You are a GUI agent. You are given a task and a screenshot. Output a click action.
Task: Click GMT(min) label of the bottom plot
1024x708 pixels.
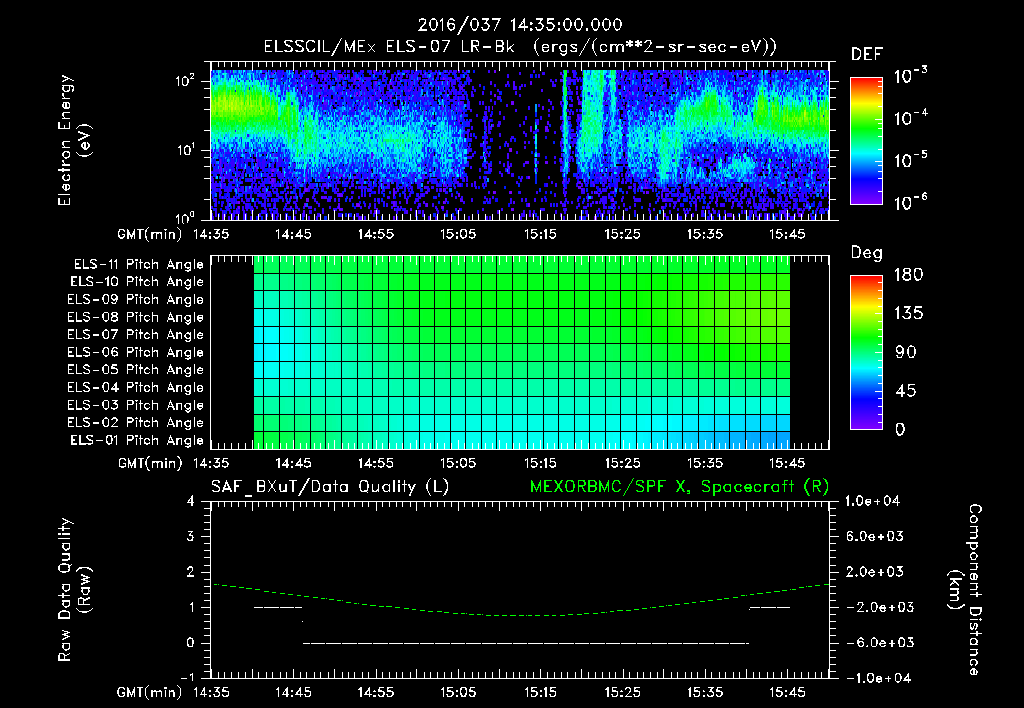tap(150, 692)
